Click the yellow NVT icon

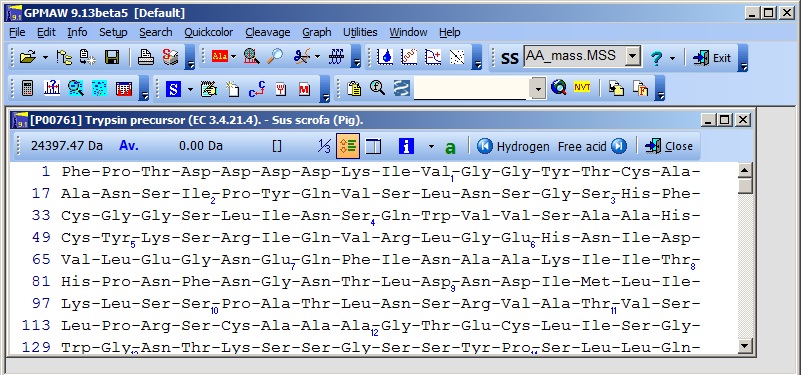[582, 87]
